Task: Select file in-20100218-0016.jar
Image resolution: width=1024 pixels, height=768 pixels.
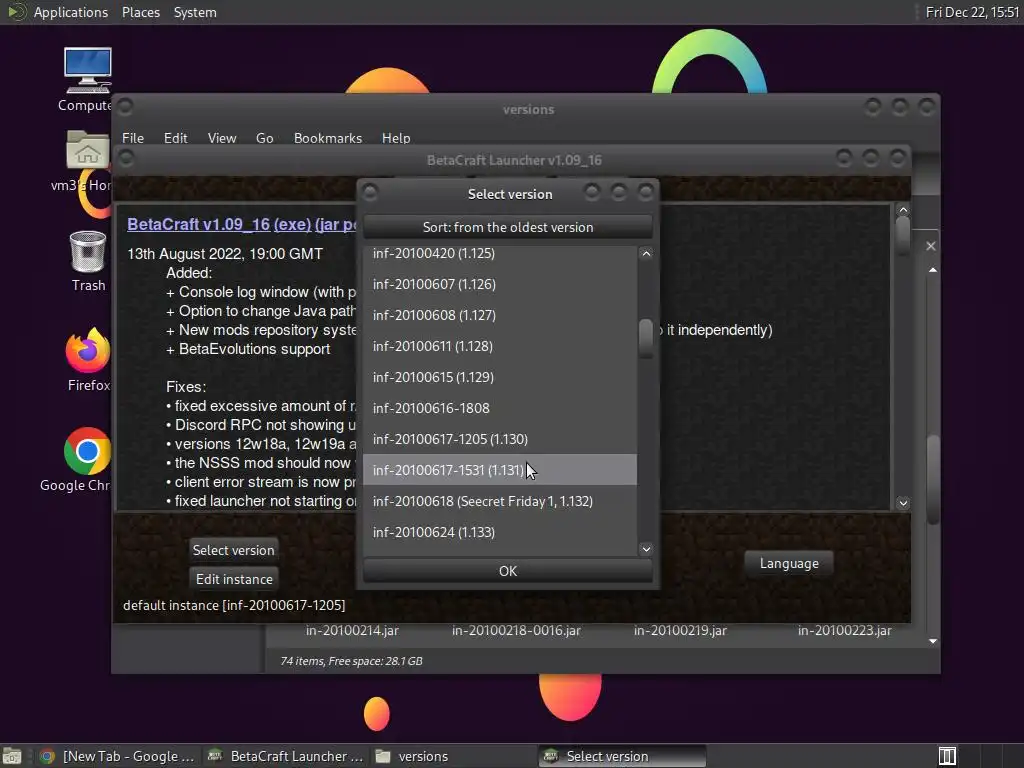Action: pos(516,631)
